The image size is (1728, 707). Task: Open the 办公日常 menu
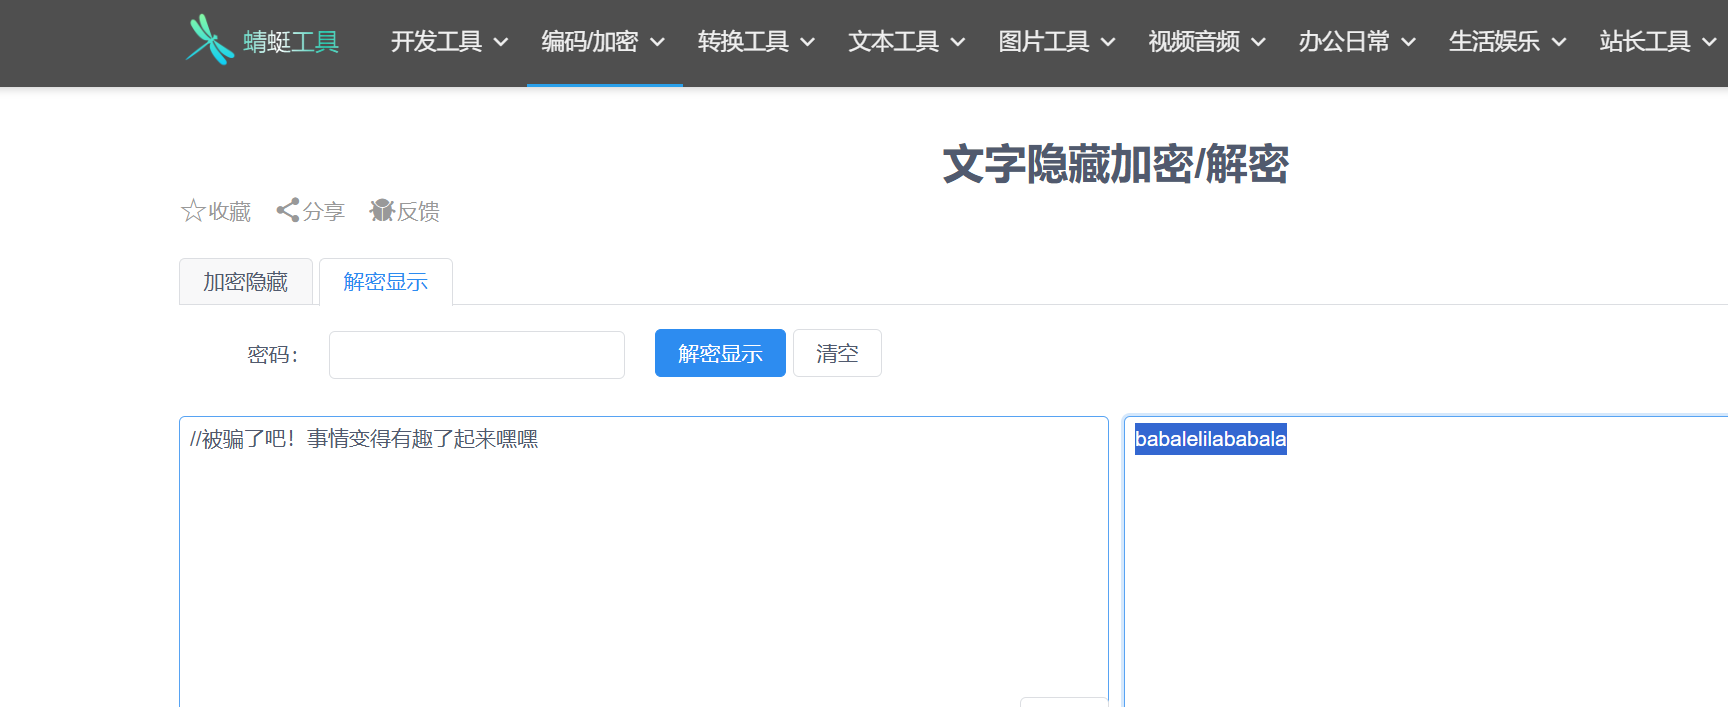(x=1356, y=42)
